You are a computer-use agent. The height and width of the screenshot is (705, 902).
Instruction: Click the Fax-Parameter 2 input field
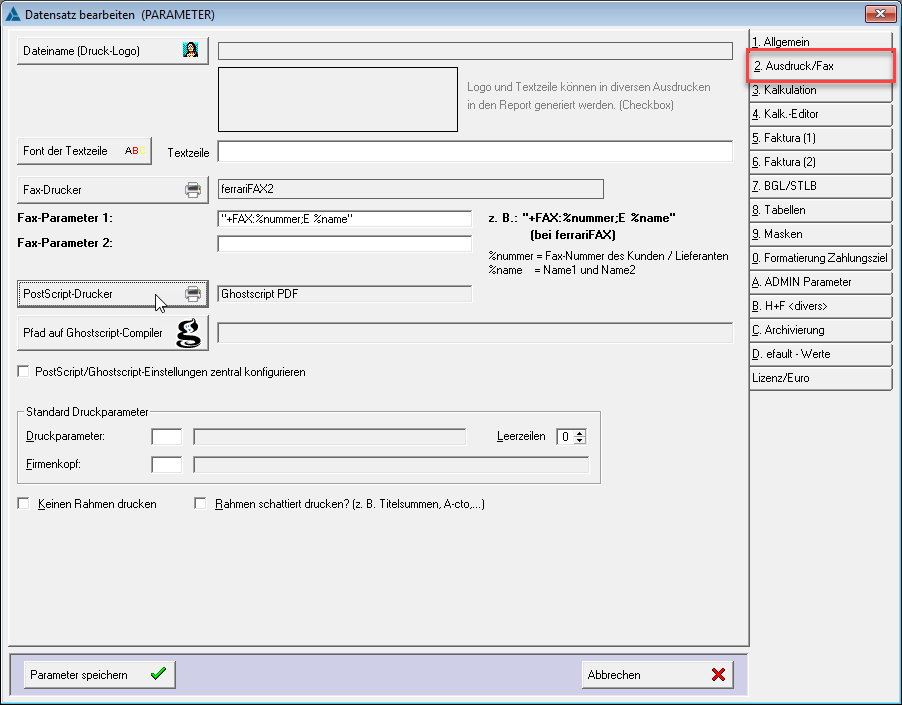click(344, 243)
